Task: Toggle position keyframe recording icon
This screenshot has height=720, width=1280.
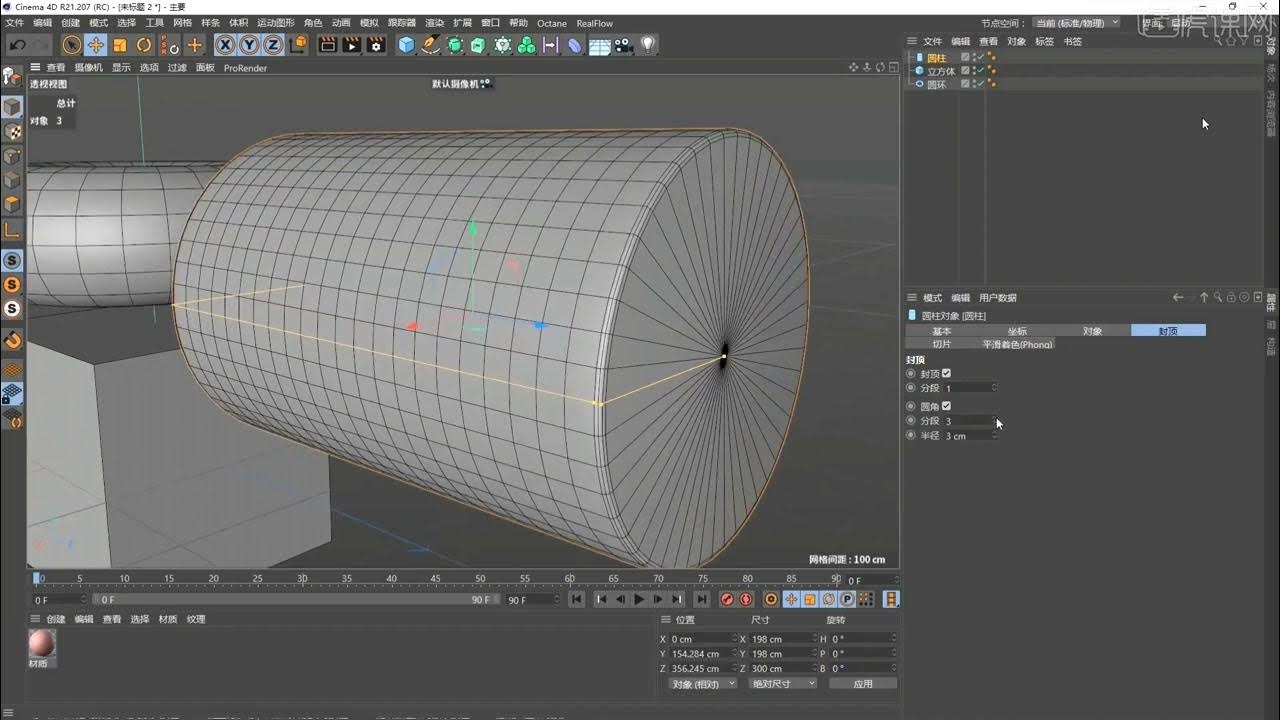Action: click(x=790, y=599)
